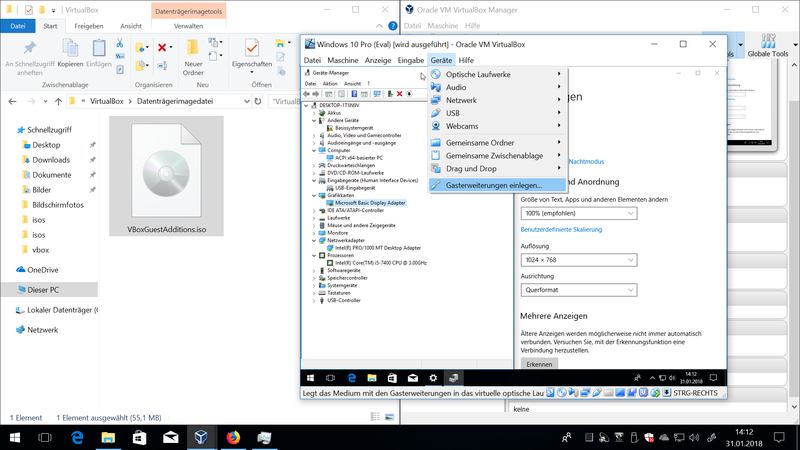The height and width of the screenshot is (450, 800).
Task: Switch to the Ansicht ribbon tab in Explorer
Action: pyautogui.click(x=131, y=26)
